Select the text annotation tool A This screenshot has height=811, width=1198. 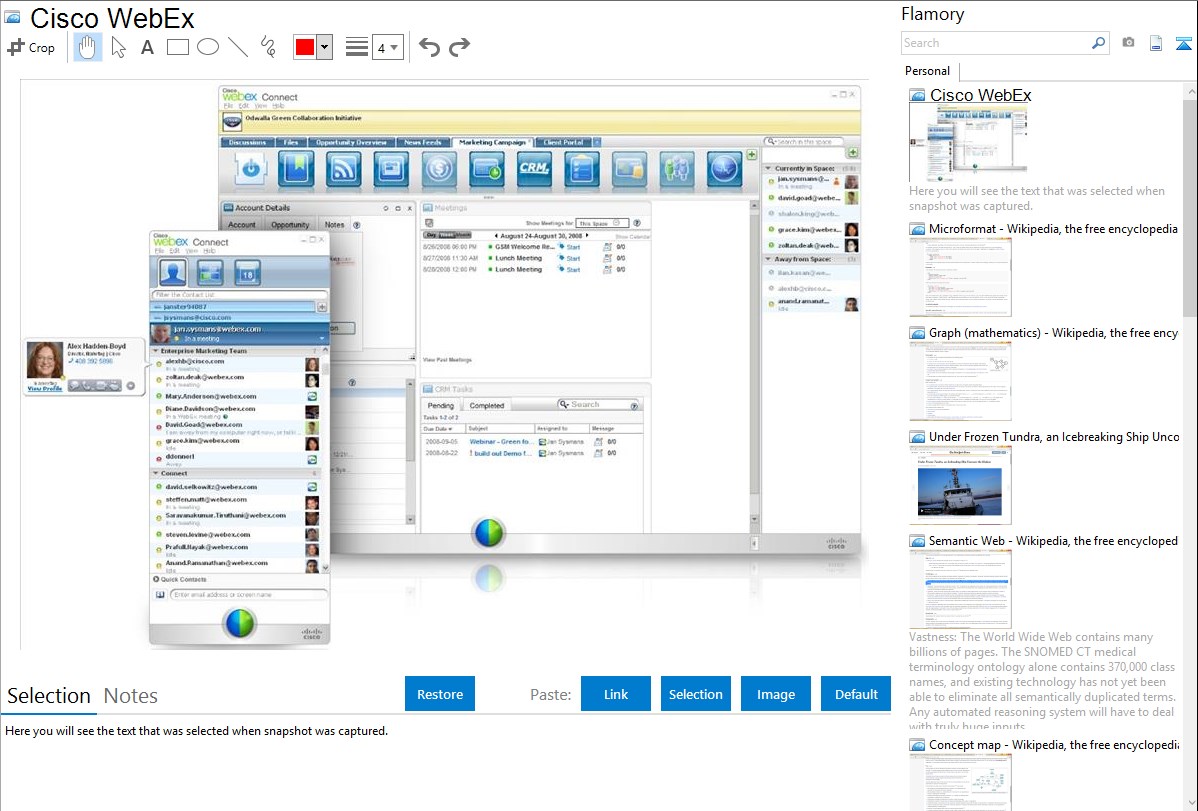coord(147,47)
